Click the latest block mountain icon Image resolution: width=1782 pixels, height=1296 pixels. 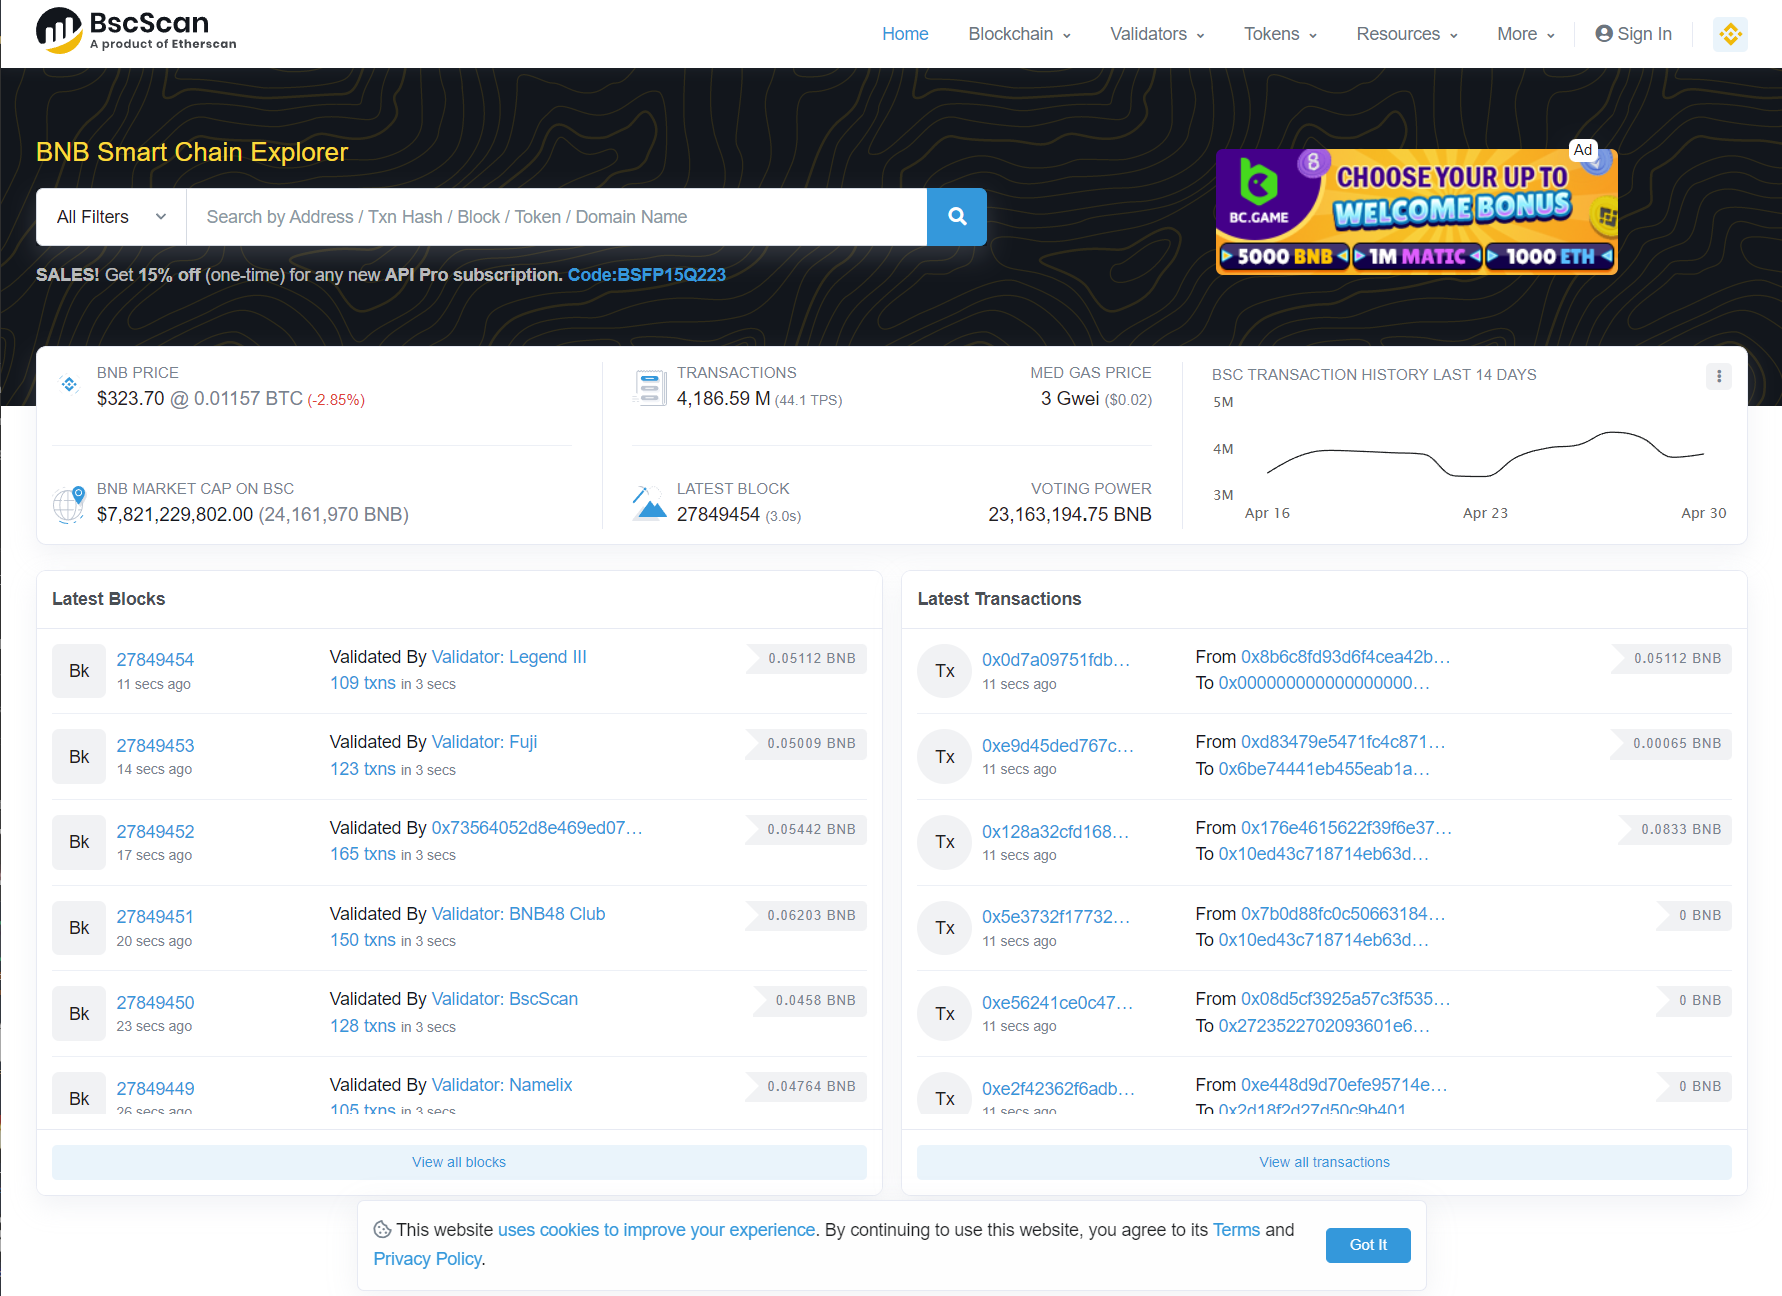point(650,503)
